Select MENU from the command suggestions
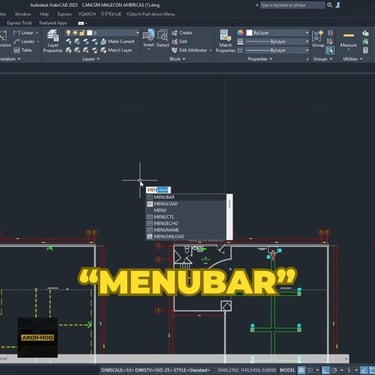This screenshot has height=375, width=375. pos(186,210)
